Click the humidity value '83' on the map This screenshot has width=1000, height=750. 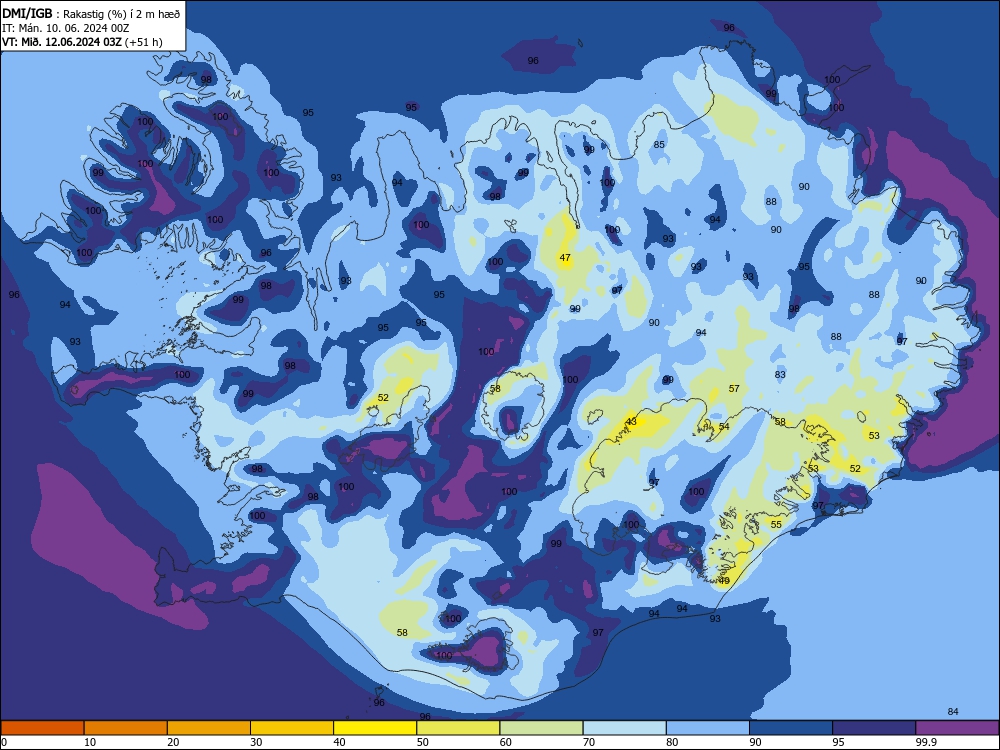pyautogui.click(x=780, y=374)
